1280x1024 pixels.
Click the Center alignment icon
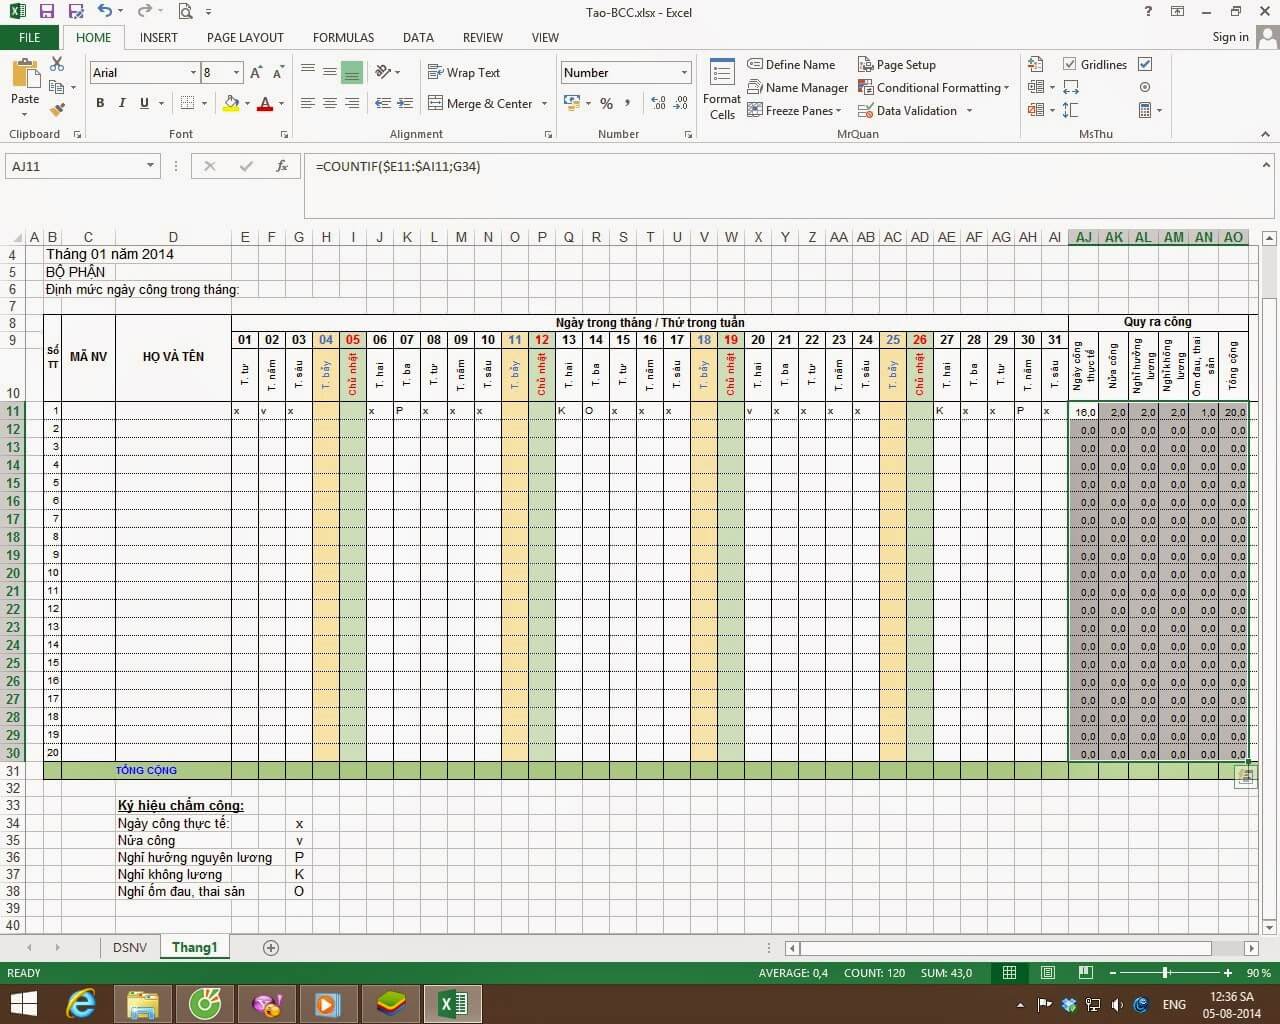point(329,103)
